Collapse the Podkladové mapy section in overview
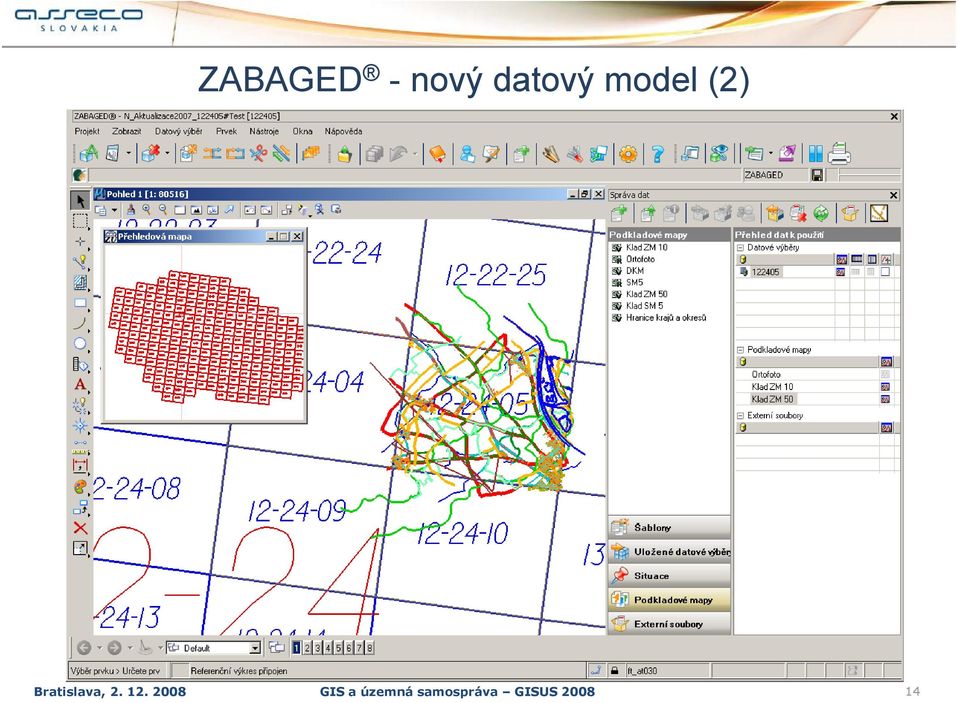This screenshot has height=703, width=959. click(740, 350)
